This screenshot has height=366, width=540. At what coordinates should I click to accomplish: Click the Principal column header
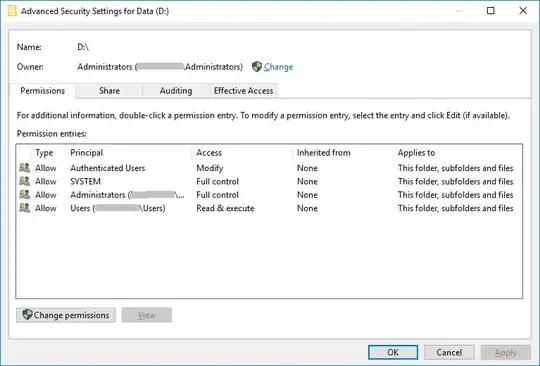point(86,153)
